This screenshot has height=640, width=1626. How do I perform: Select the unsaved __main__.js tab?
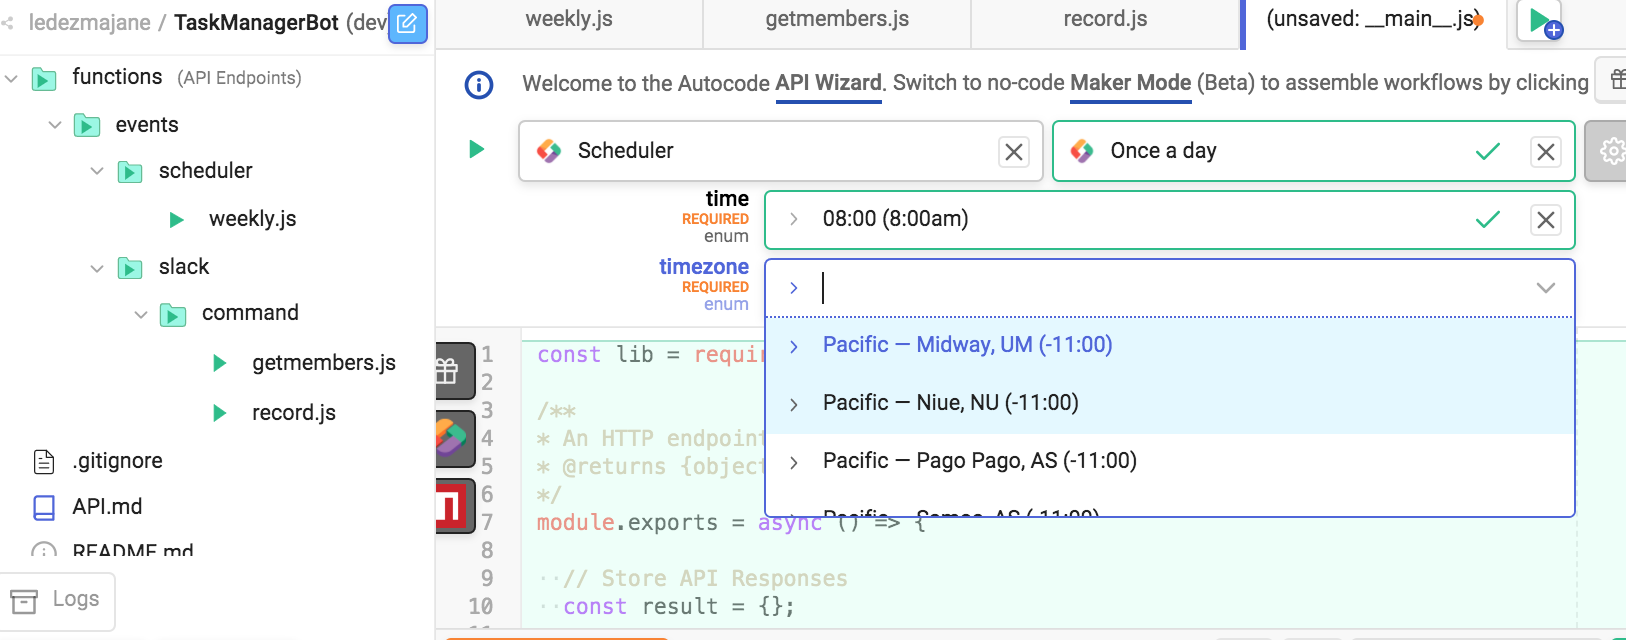(x=1372, y=20)
